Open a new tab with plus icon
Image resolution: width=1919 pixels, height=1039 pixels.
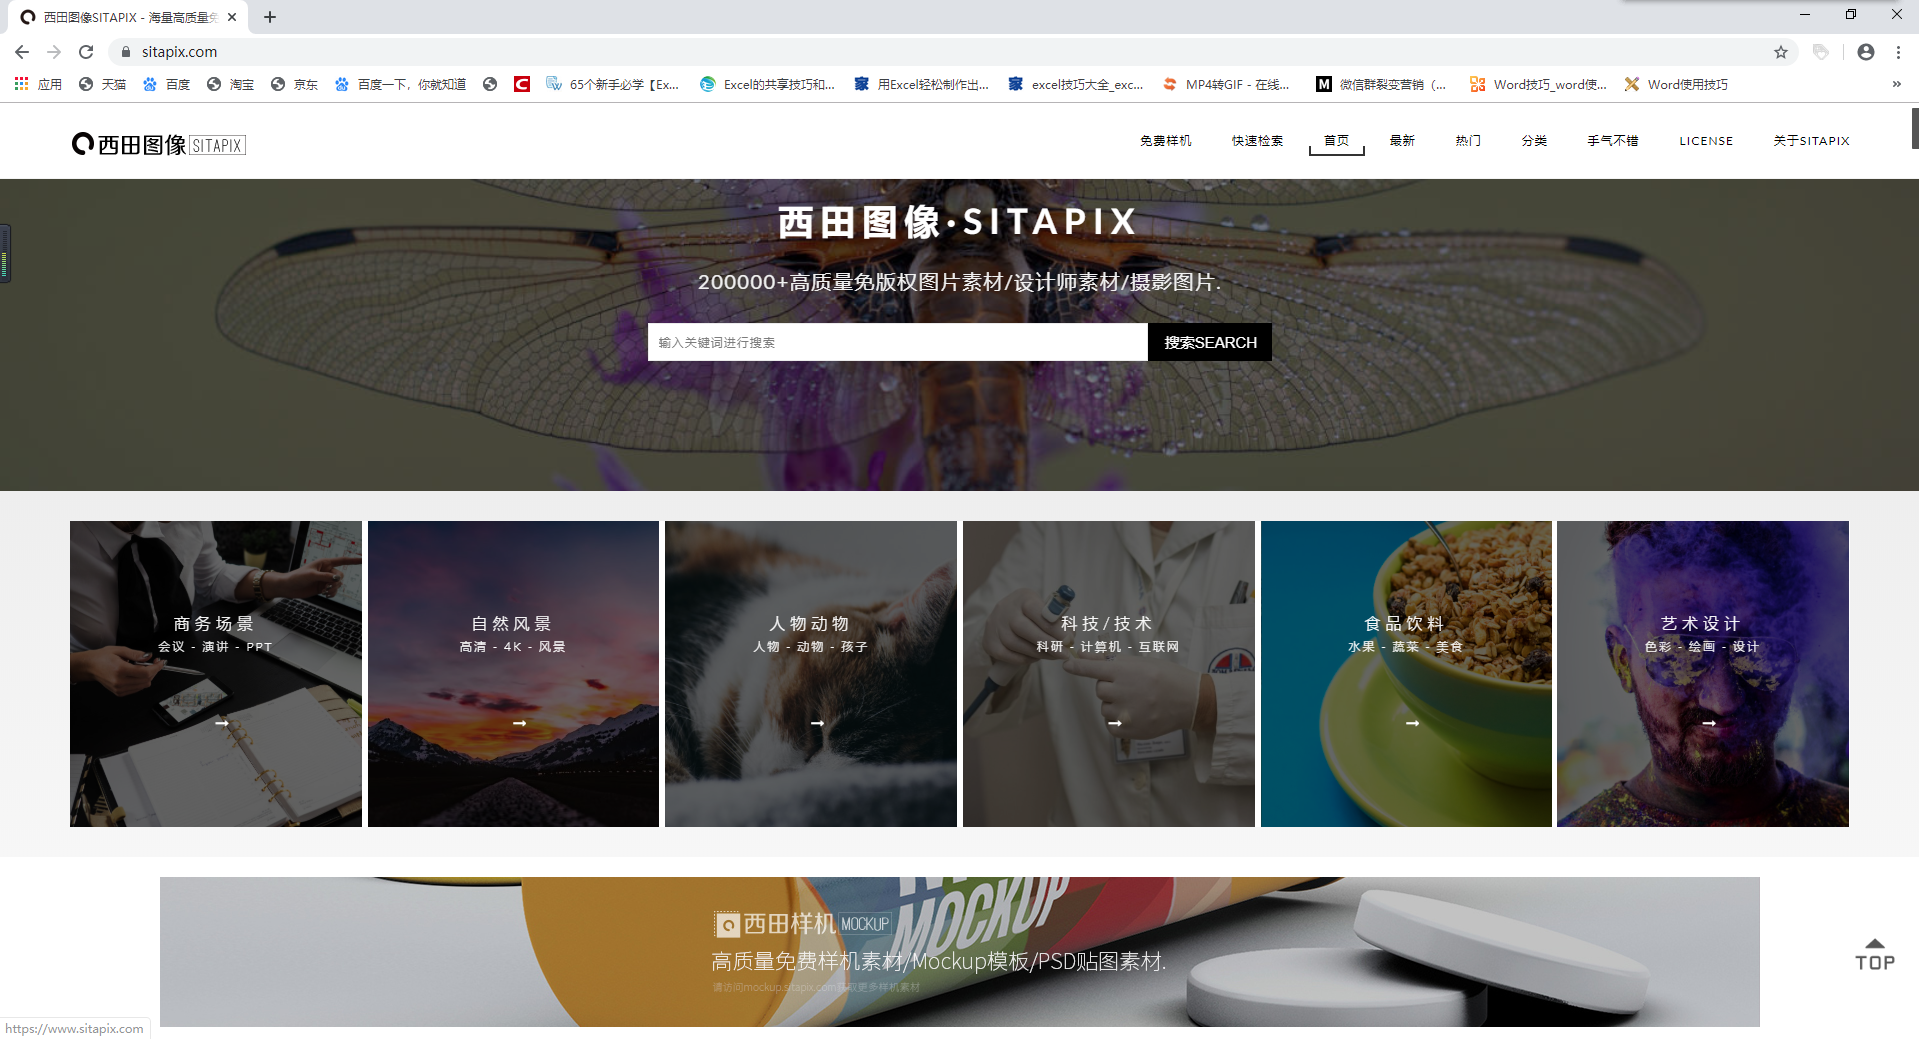click(270, 17)
